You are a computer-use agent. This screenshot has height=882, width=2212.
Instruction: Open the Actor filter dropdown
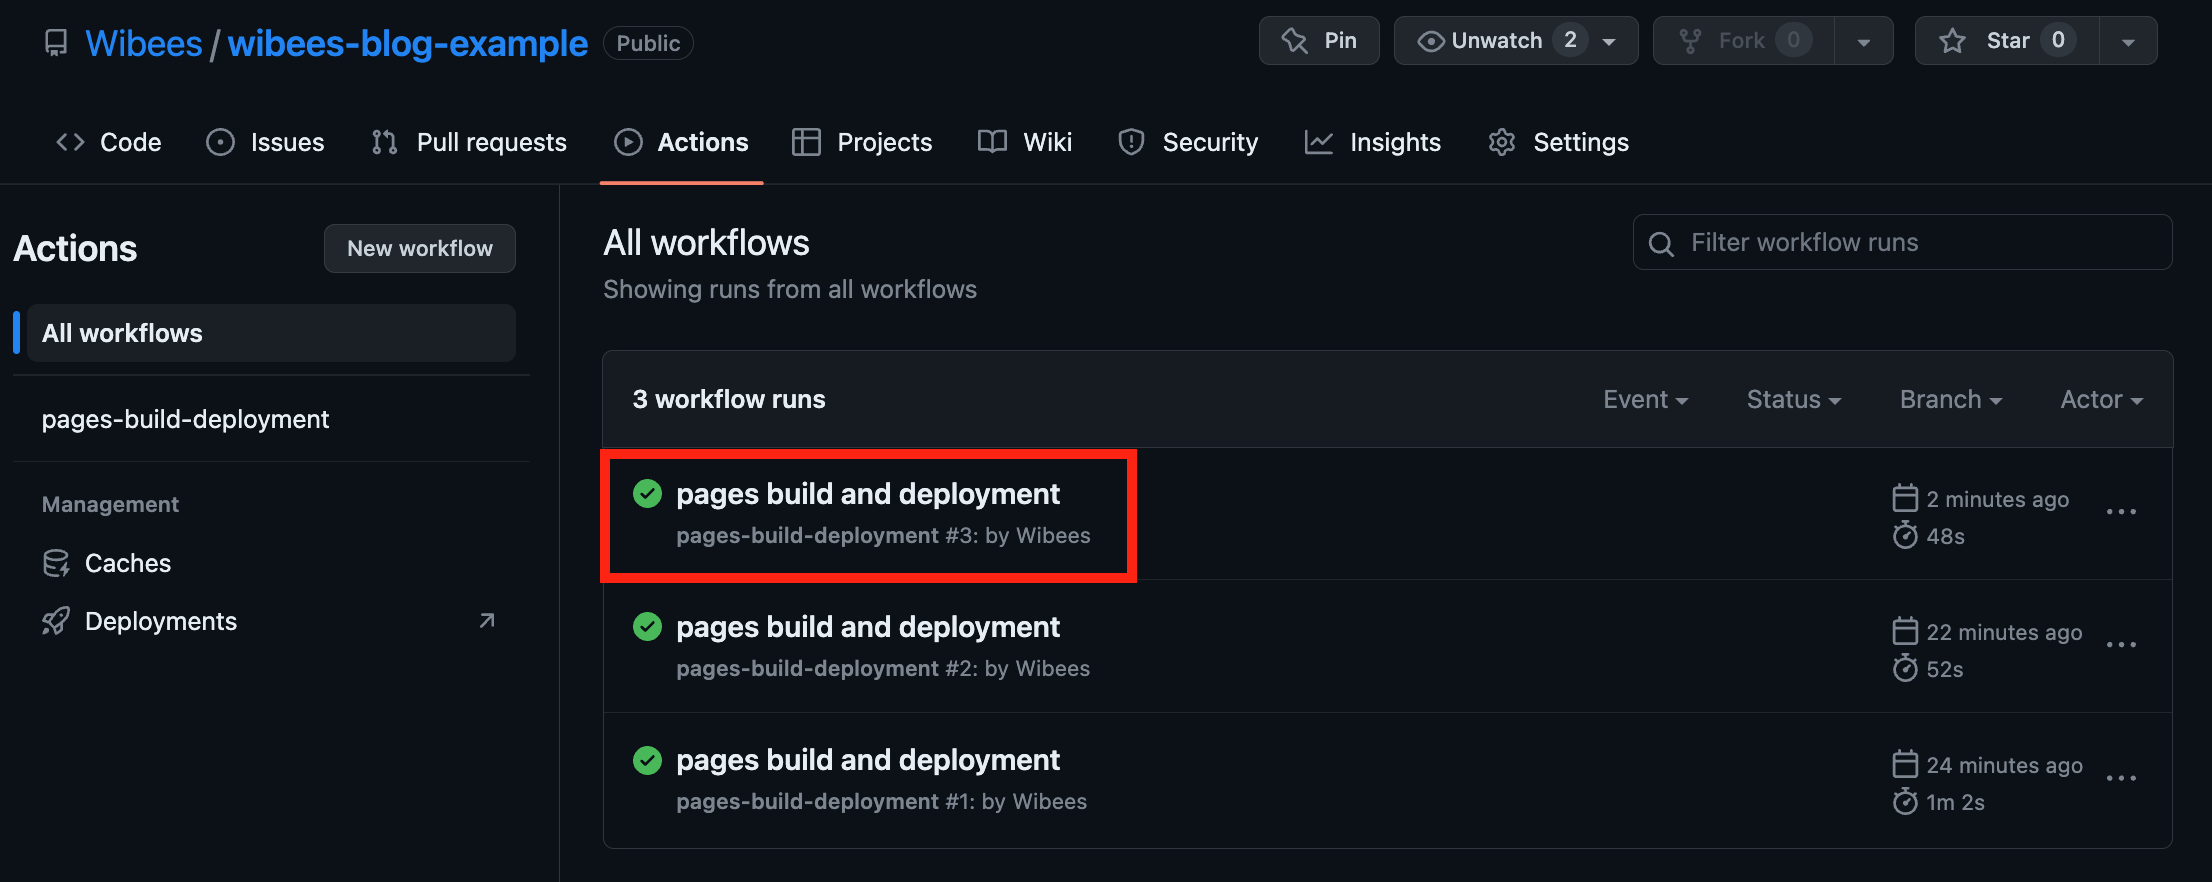click(x=2102, y=399)
